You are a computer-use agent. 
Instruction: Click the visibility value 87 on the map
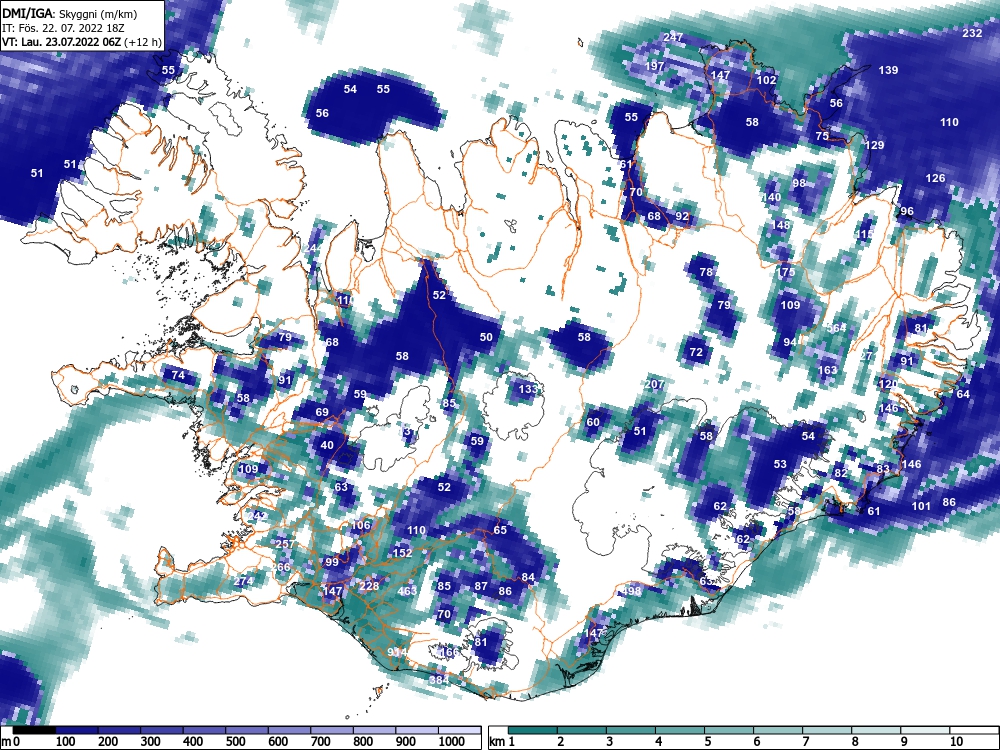(482, 585)
